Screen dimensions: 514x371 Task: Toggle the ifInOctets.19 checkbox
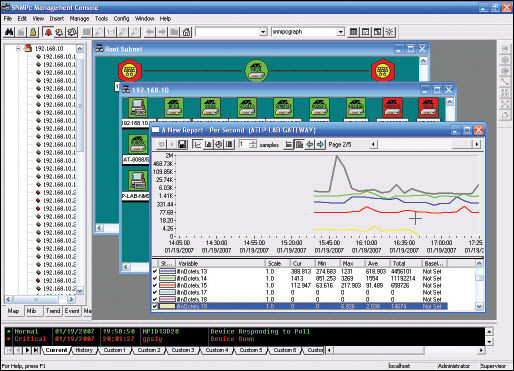pos(155,306)
